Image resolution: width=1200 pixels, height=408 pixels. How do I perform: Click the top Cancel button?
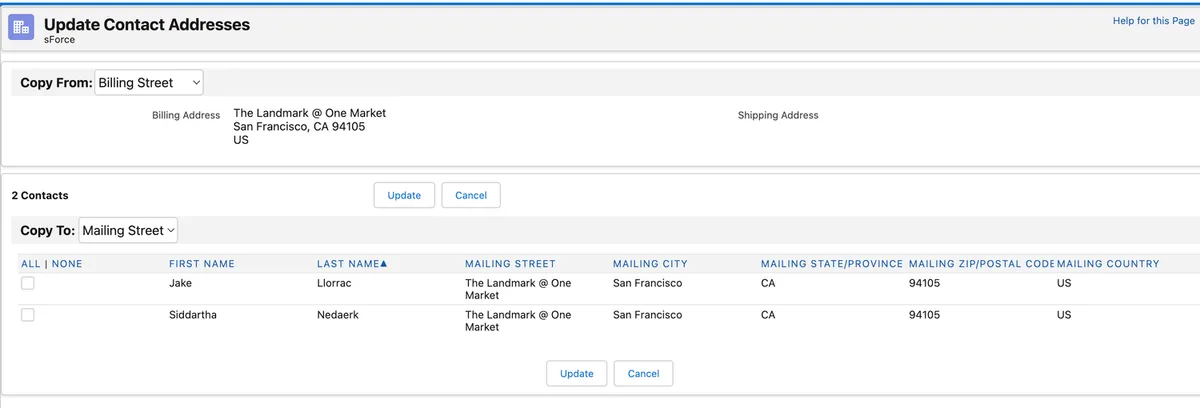tap(471, 195)
